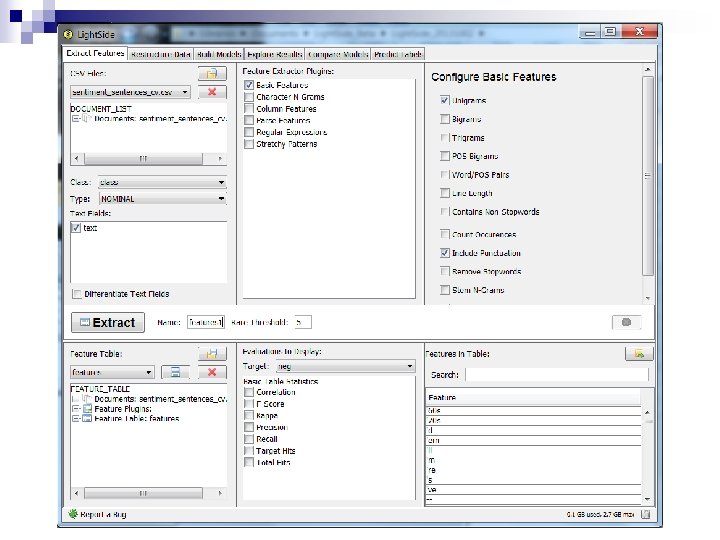Click the Feature Table features node icon
The image size is (720, 540).
(87, 418)
